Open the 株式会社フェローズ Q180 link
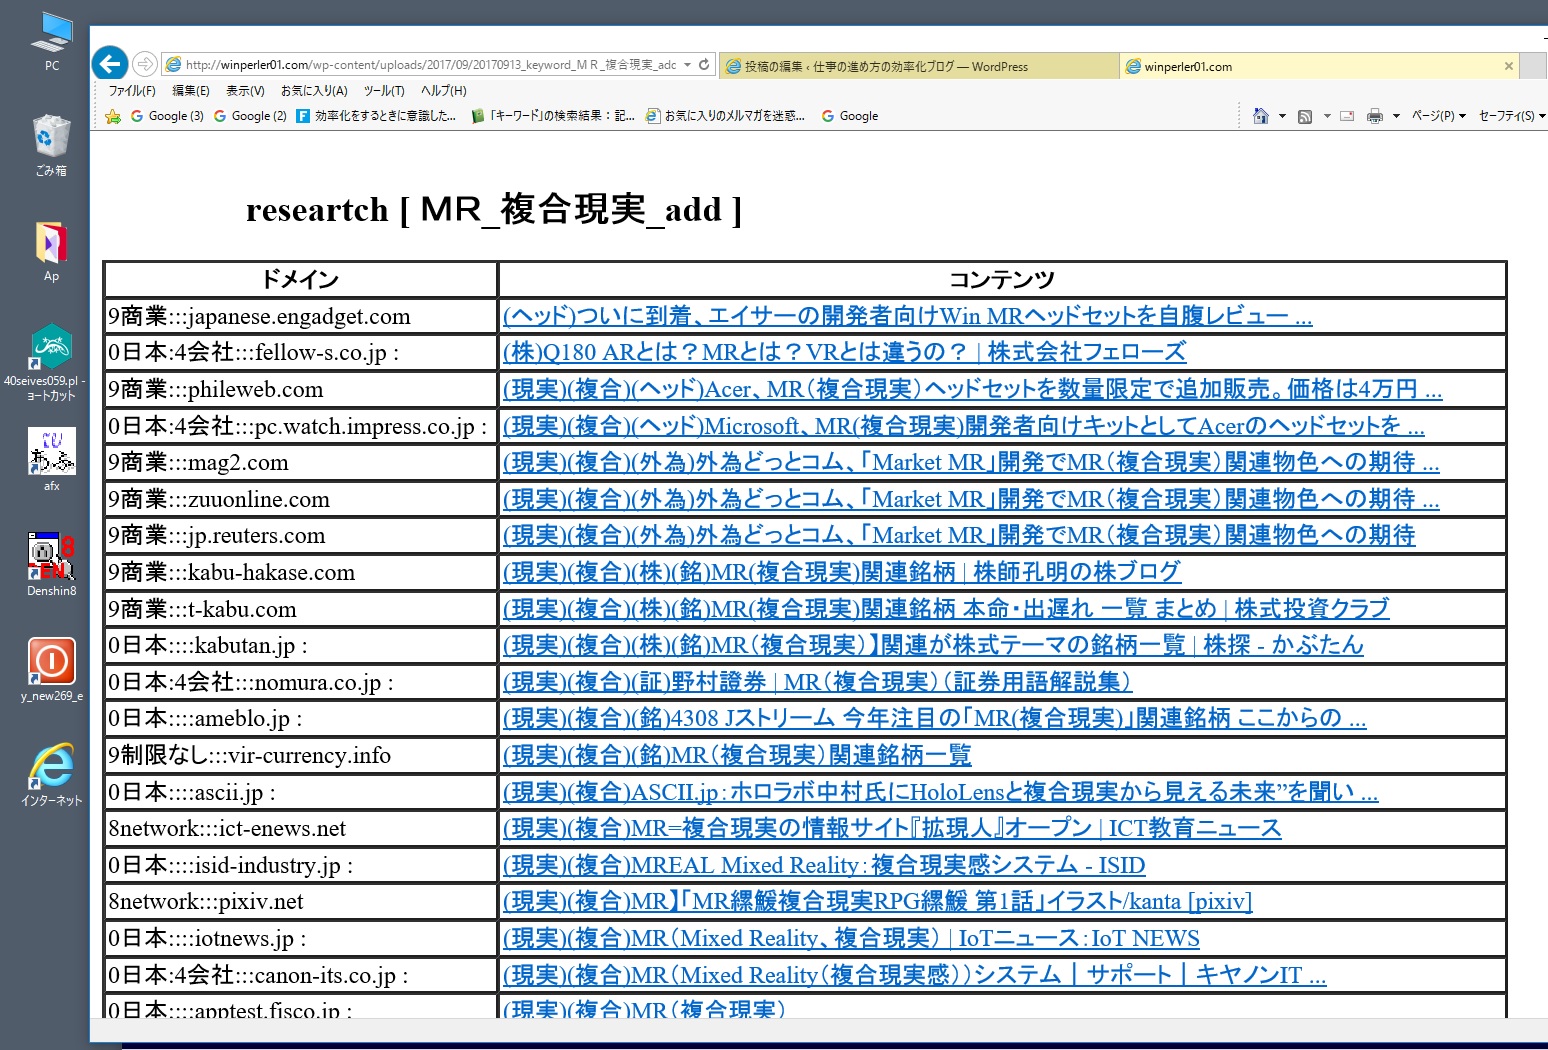 pyautogui.click(x=844, y=352)
